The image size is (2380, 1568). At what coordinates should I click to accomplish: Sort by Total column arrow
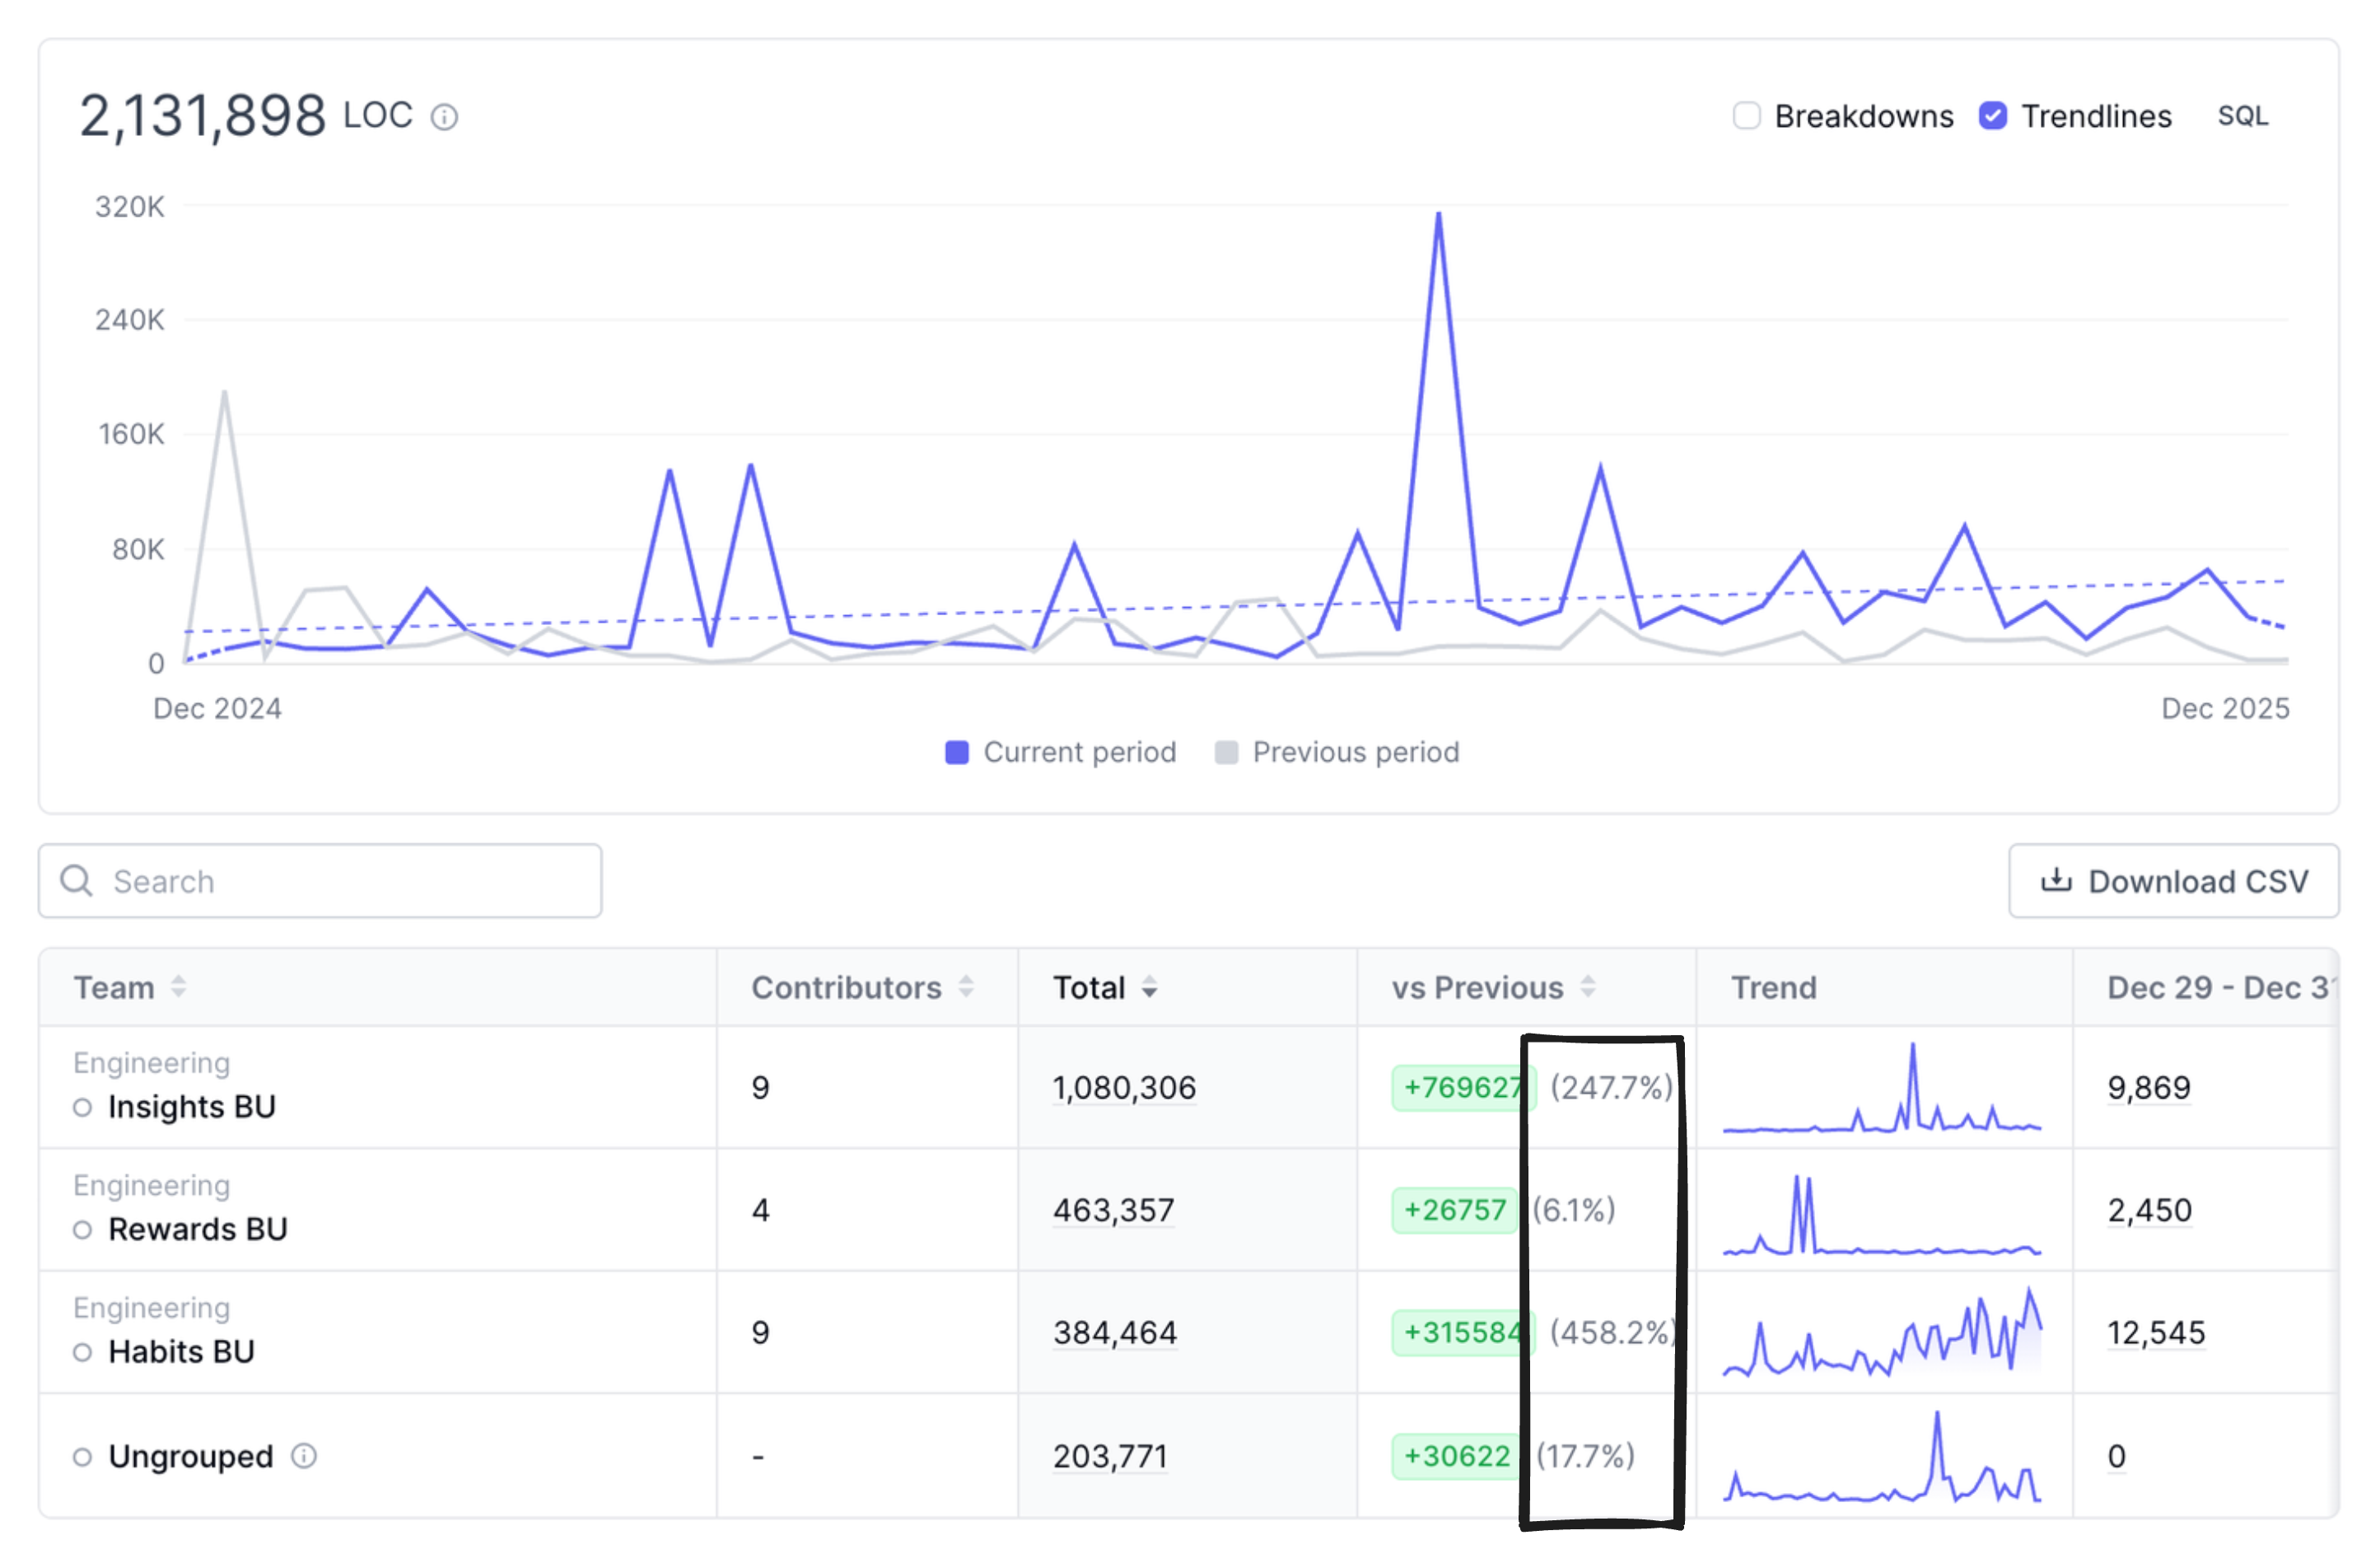(x=1149, y=988)
